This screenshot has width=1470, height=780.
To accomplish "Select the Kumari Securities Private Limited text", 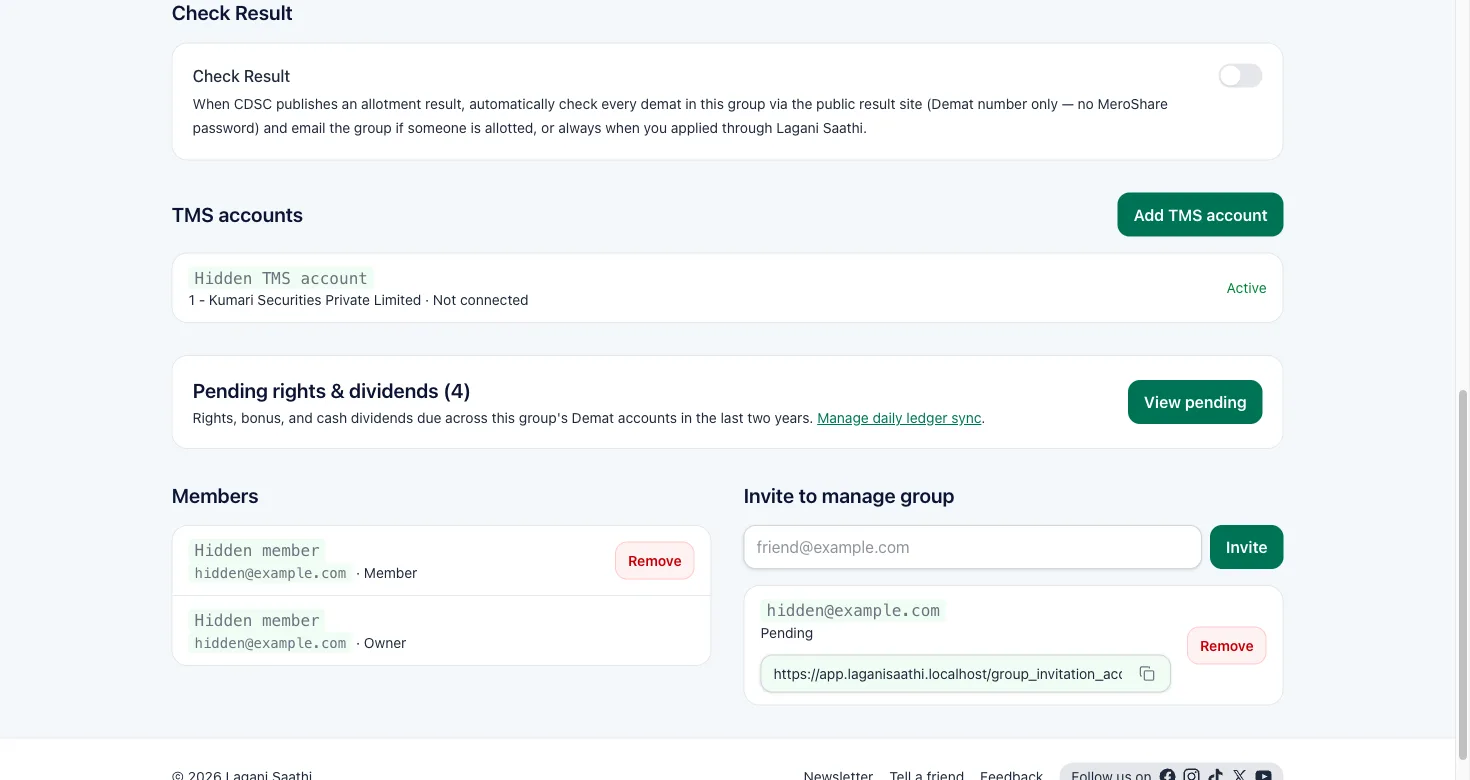I will click(x=315, y=300).
